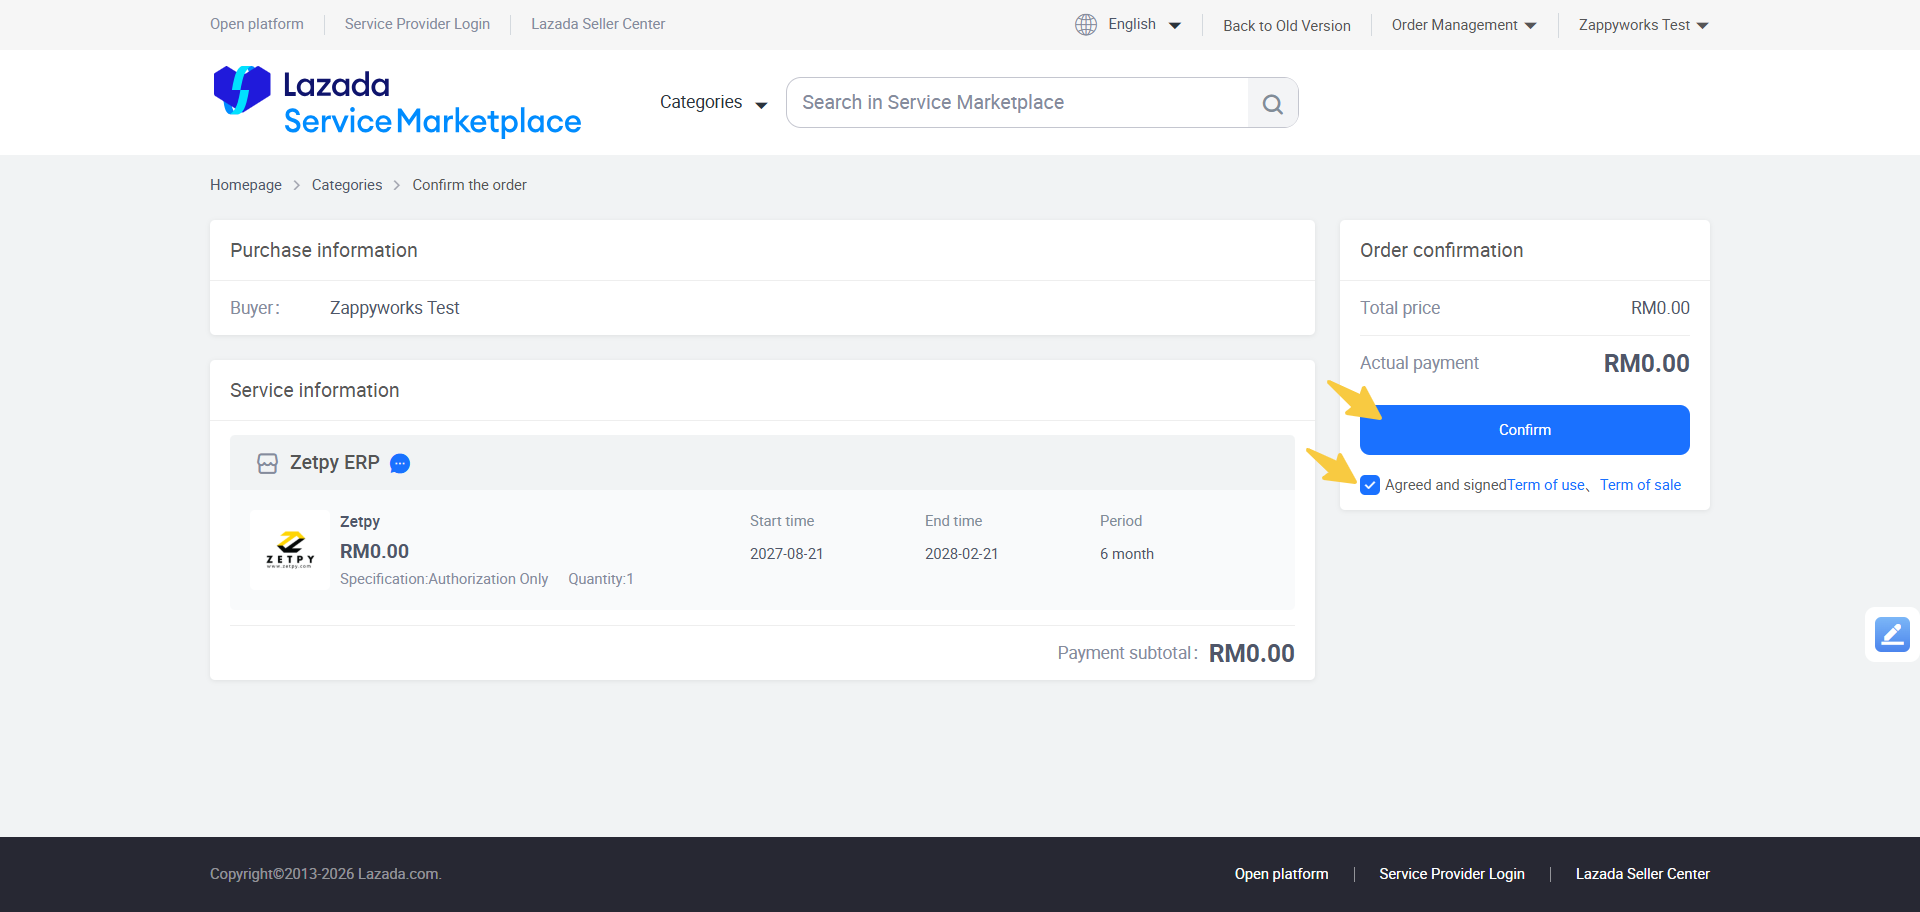Click the Total price RM0.00 value
The height and width of the screenshot is (912, 1920).
1660,308
